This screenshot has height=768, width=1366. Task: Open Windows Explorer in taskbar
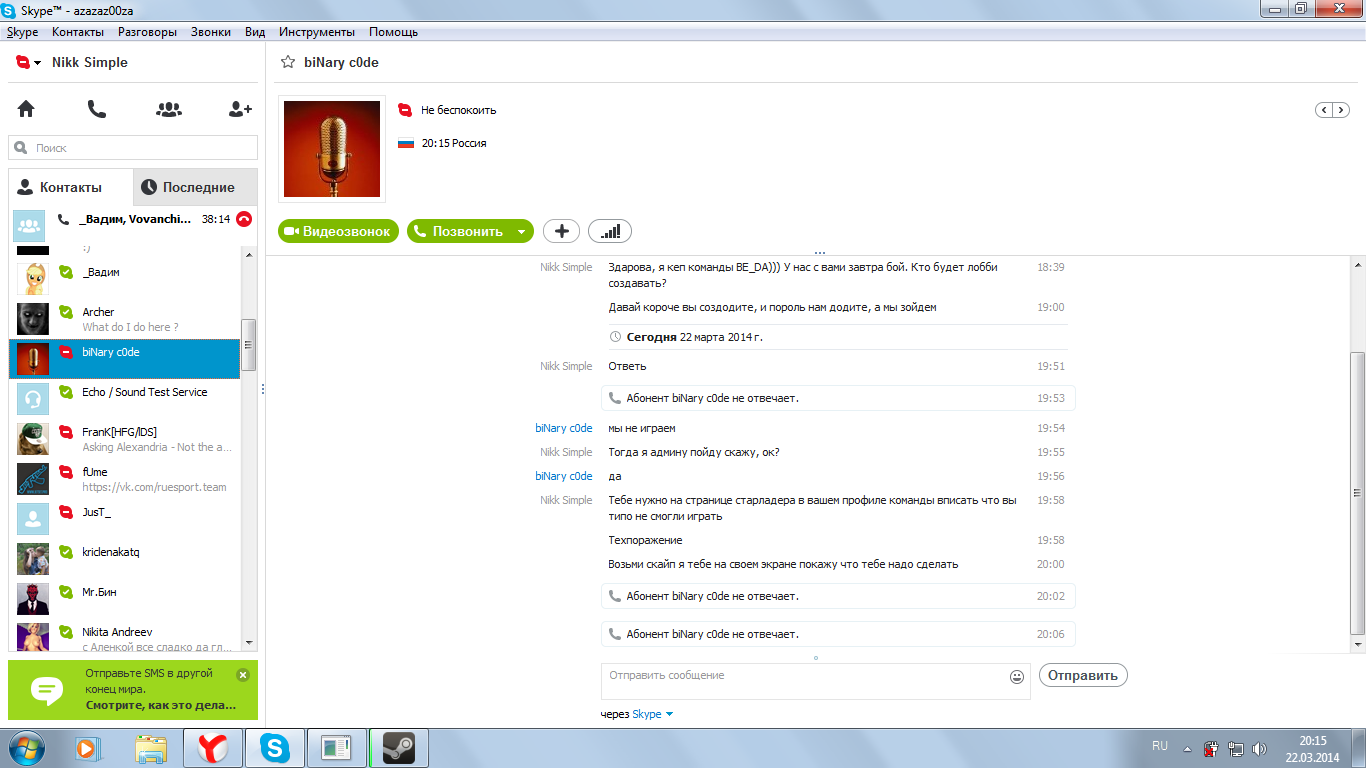click(x=151, y=747)
